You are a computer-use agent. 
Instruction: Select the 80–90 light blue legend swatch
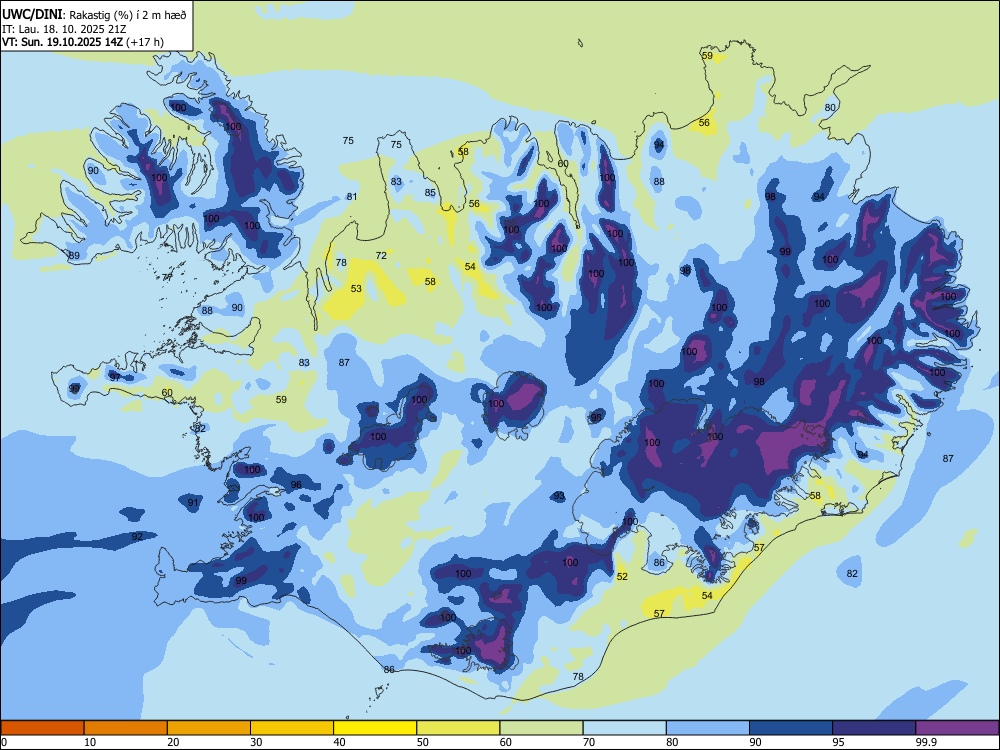708,728
